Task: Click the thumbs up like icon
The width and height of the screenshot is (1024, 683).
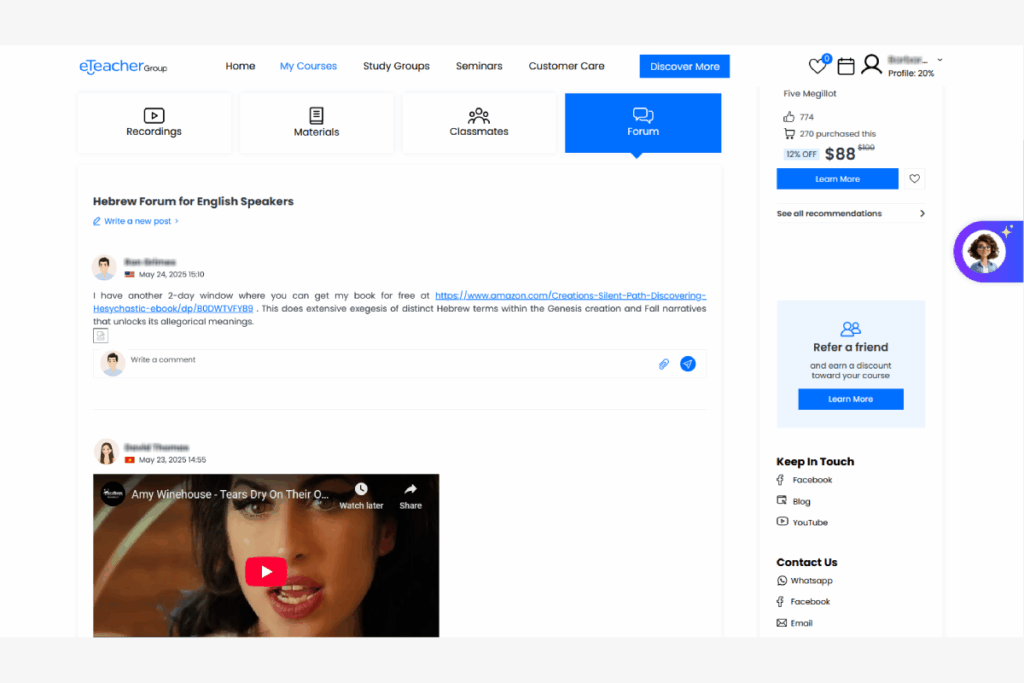Action: click(789, 117)
